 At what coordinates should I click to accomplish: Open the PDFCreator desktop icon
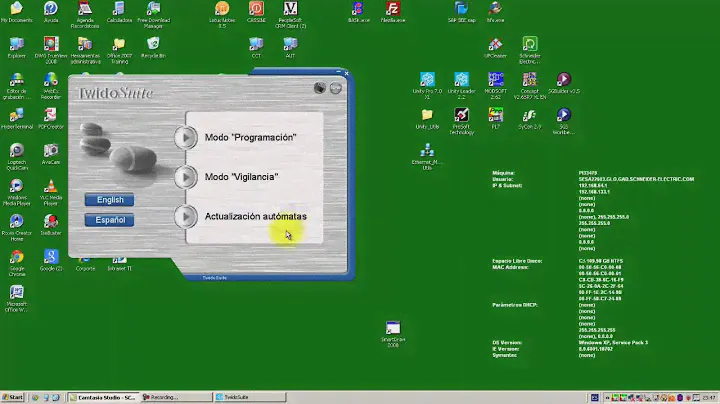pyautogui.click(x=50, y=116)
